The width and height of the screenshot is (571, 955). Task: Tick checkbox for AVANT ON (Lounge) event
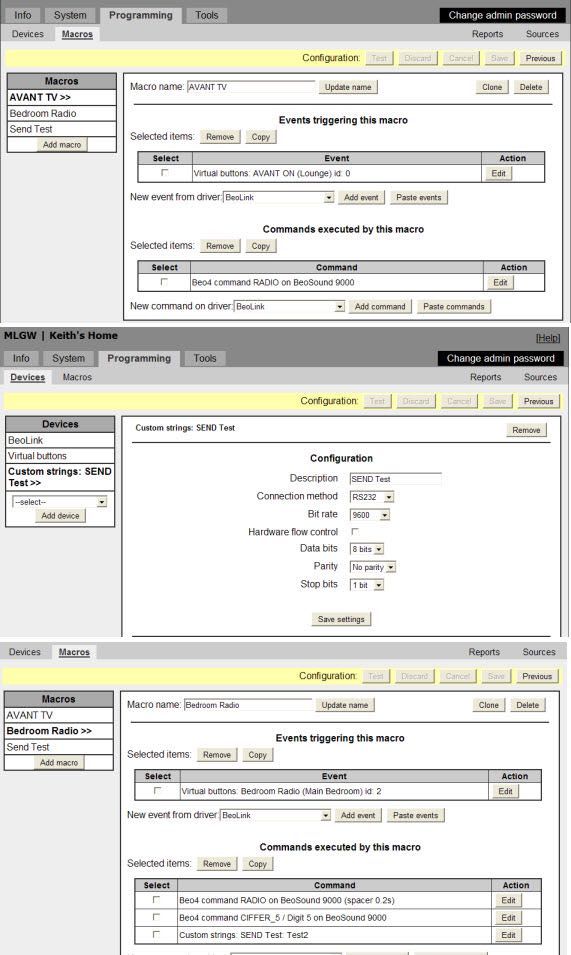click(x=164, y=173)
